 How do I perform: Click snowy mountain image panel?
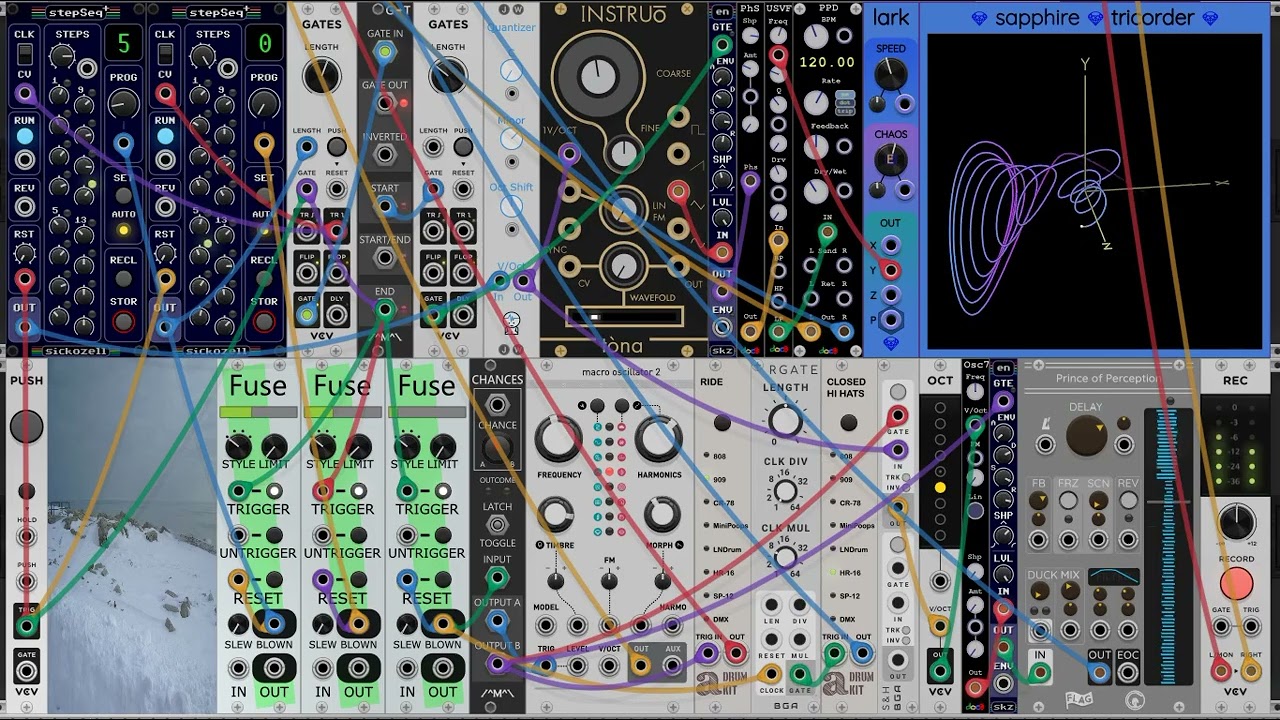pyautogui.click(x=132, y=536)
